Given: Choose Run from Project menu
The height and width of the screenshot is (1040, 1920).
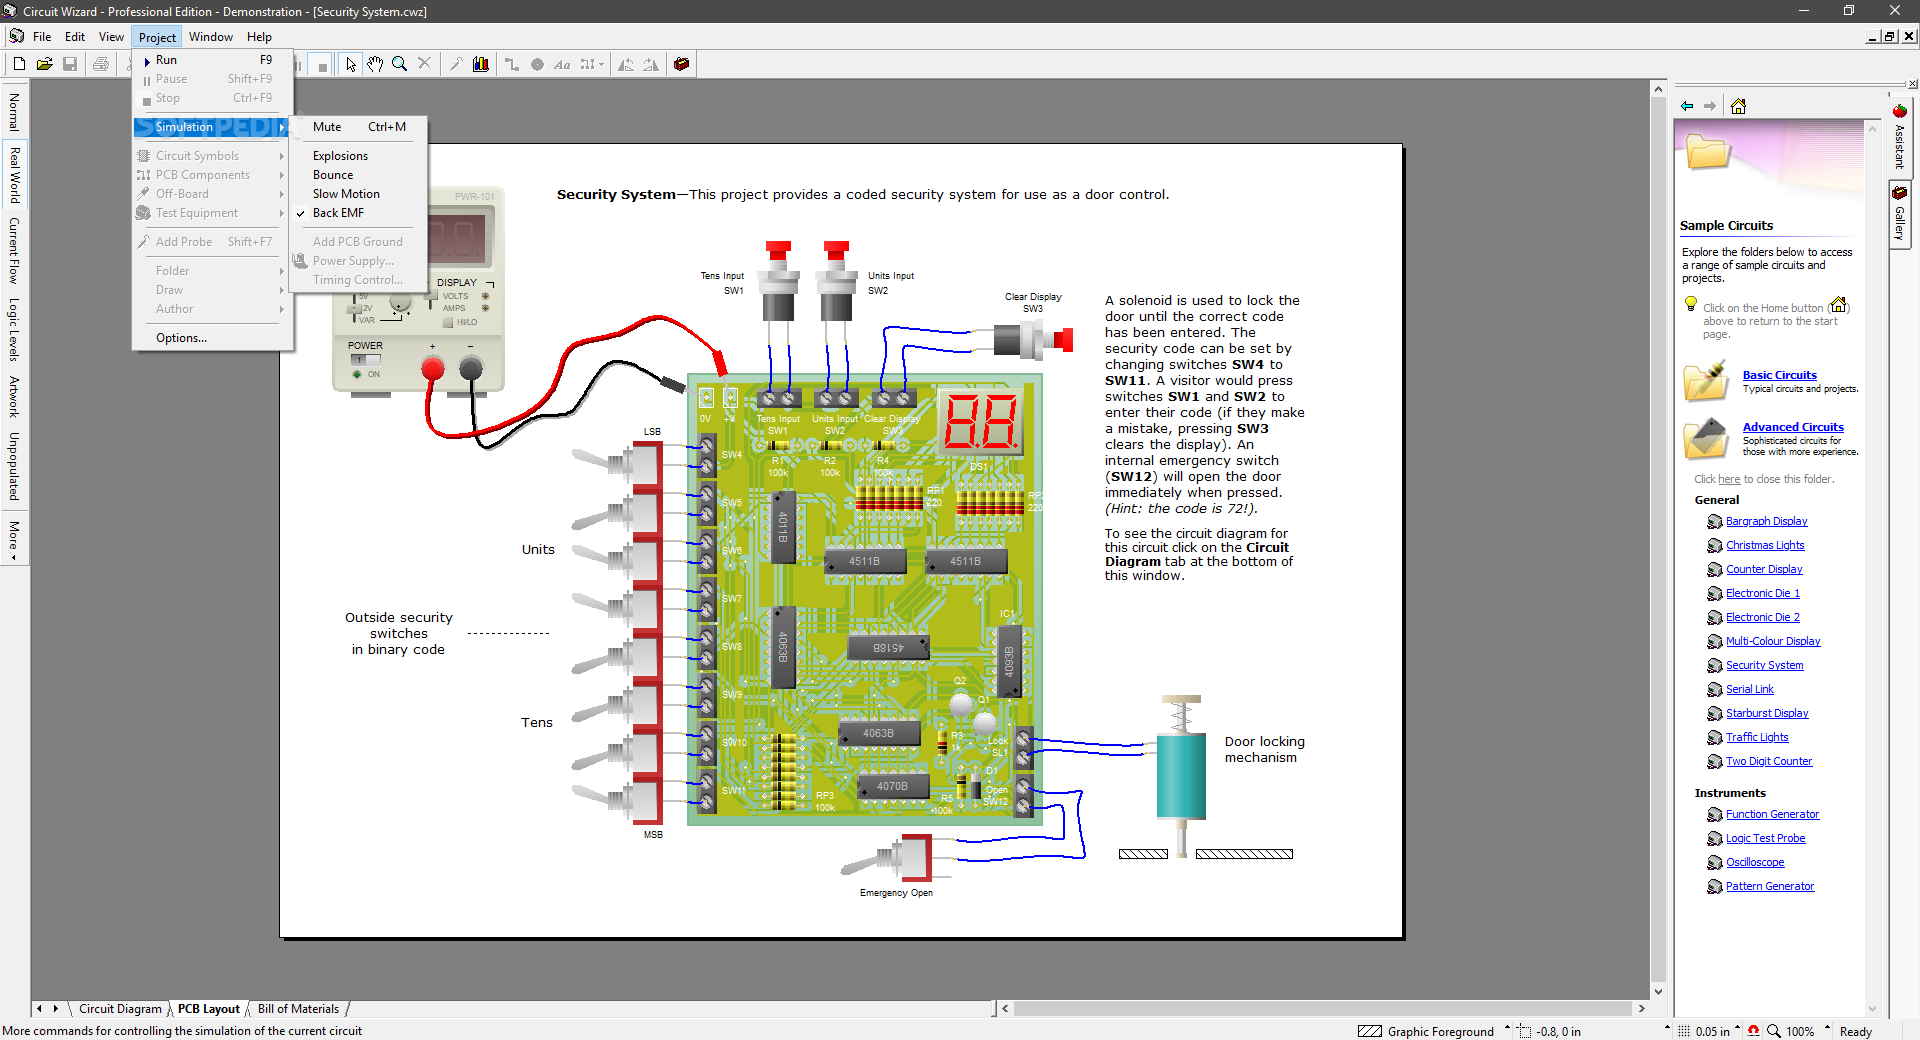Looking at the screenshot, I should (x=212, y=60).
